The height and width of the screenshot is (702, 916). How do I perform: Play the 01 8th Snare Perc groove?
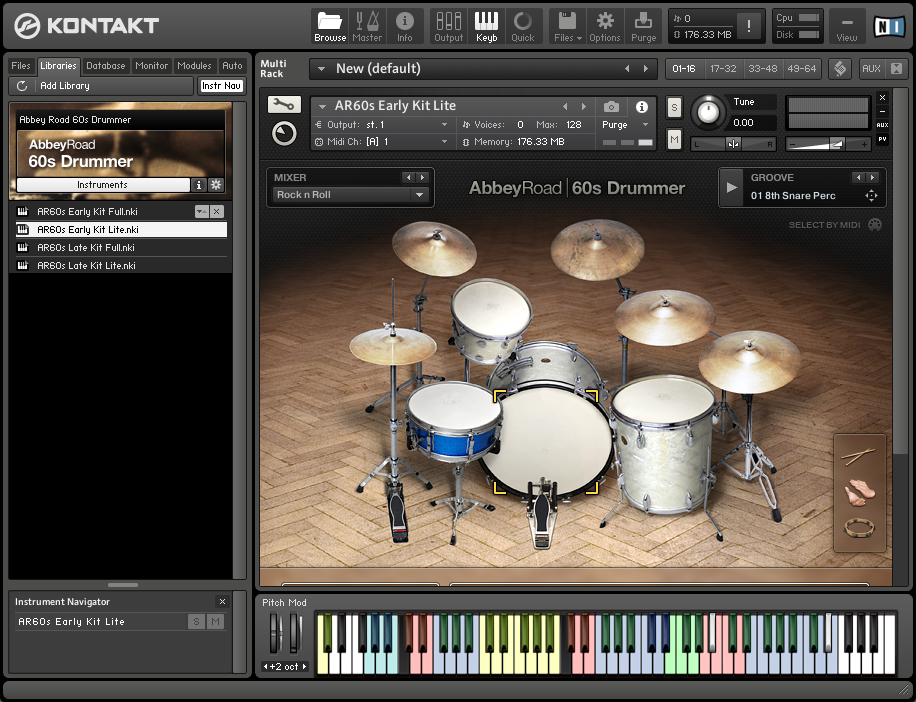[731, 187]
